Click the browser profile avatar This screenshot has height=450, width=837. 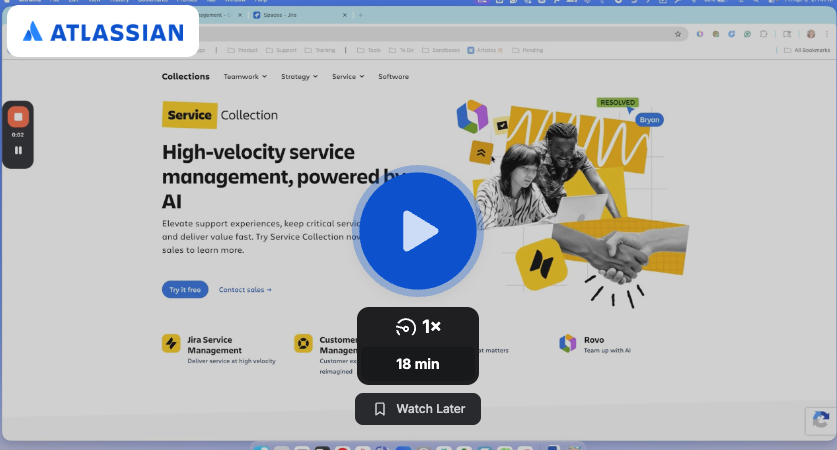pyautogui.click(x=811, y=34)
